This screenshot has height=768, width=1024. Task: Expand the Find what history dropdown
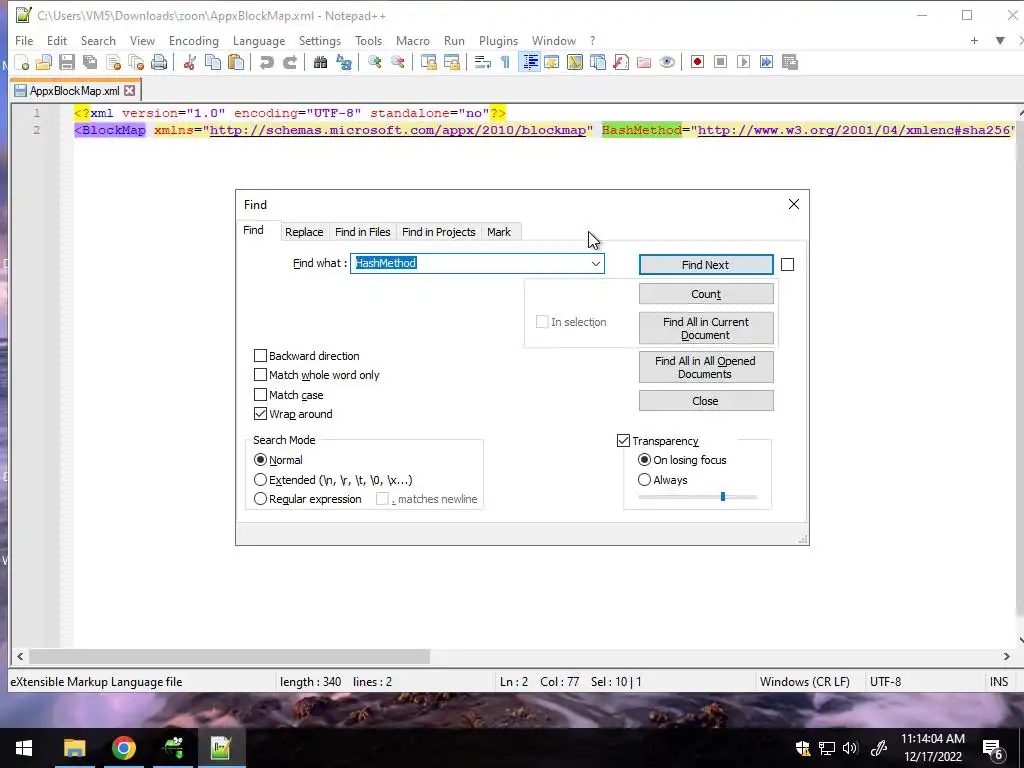point(596,263)
